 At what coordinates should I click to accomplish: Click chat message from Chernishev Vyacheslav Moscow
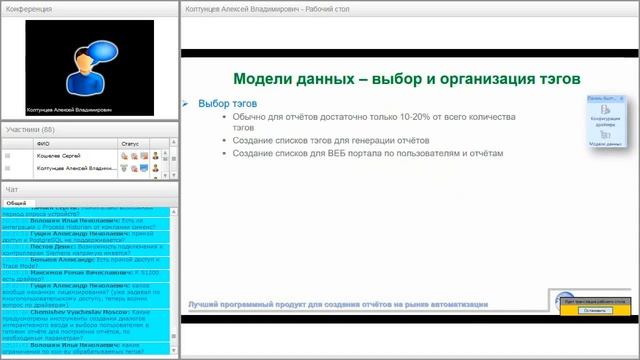[x=85, y=325]
